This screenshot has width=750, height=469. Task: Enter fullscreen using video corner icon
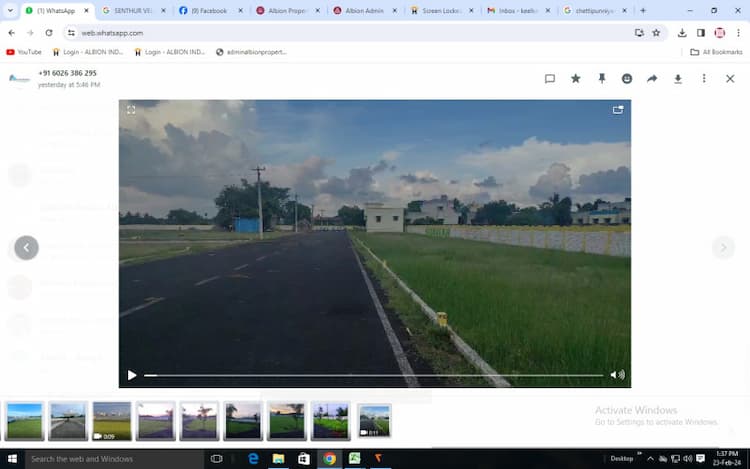click(x=131, y=110)
